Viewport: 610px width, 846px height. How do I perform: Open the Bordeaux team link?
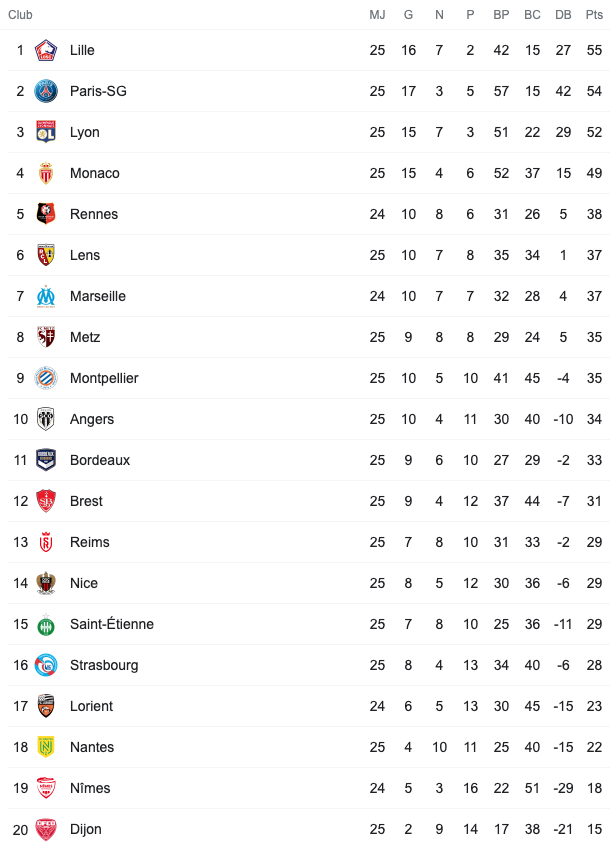100,460
